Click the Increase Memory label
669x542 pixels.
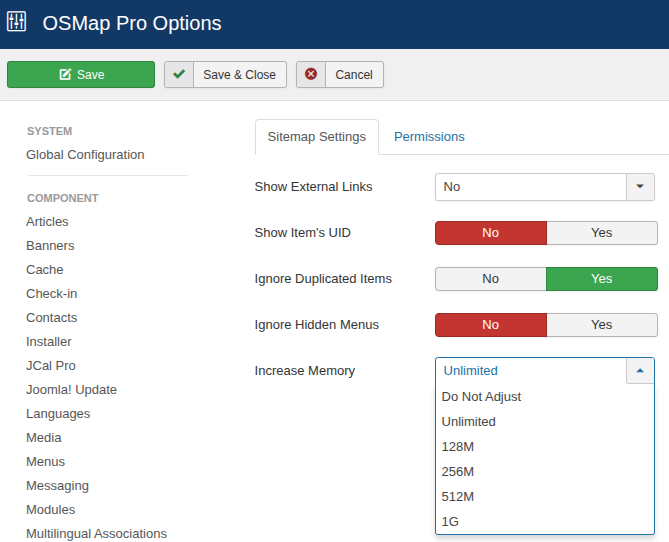point(305,370)
